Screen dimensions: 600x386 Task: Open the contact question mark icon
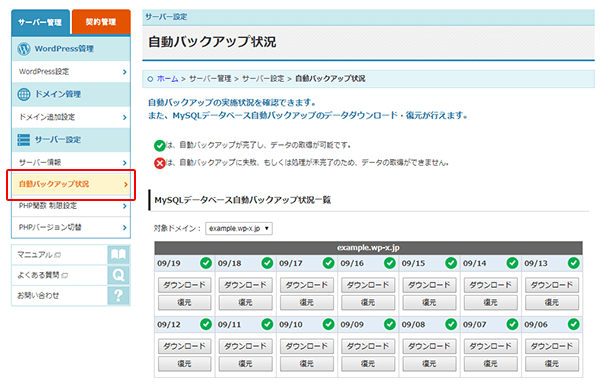click(x=119, y=295)
